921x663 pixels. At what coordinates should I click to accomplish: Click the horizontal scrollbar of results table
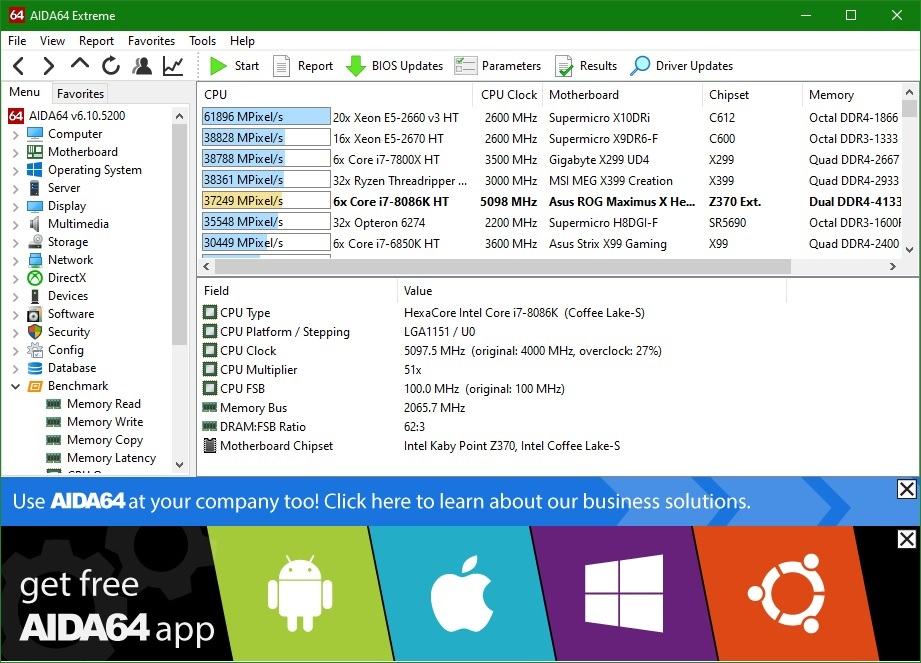tap(502, 266)
